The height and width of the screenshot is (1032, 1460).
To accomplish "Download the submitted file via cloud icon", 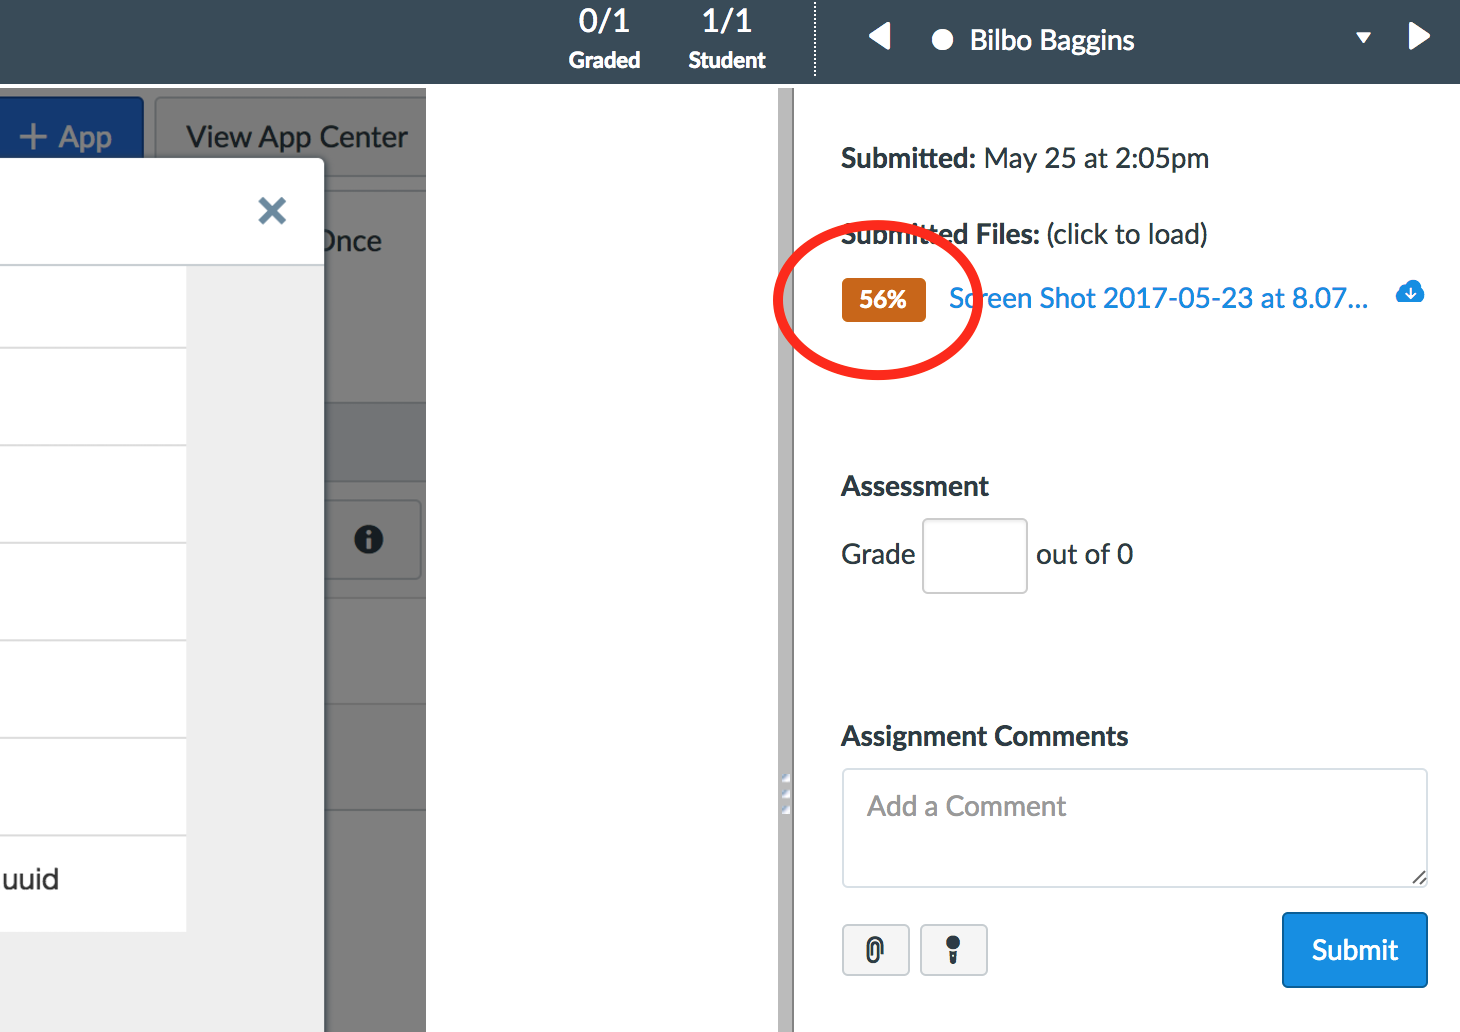I will [x=1410, y=292].
